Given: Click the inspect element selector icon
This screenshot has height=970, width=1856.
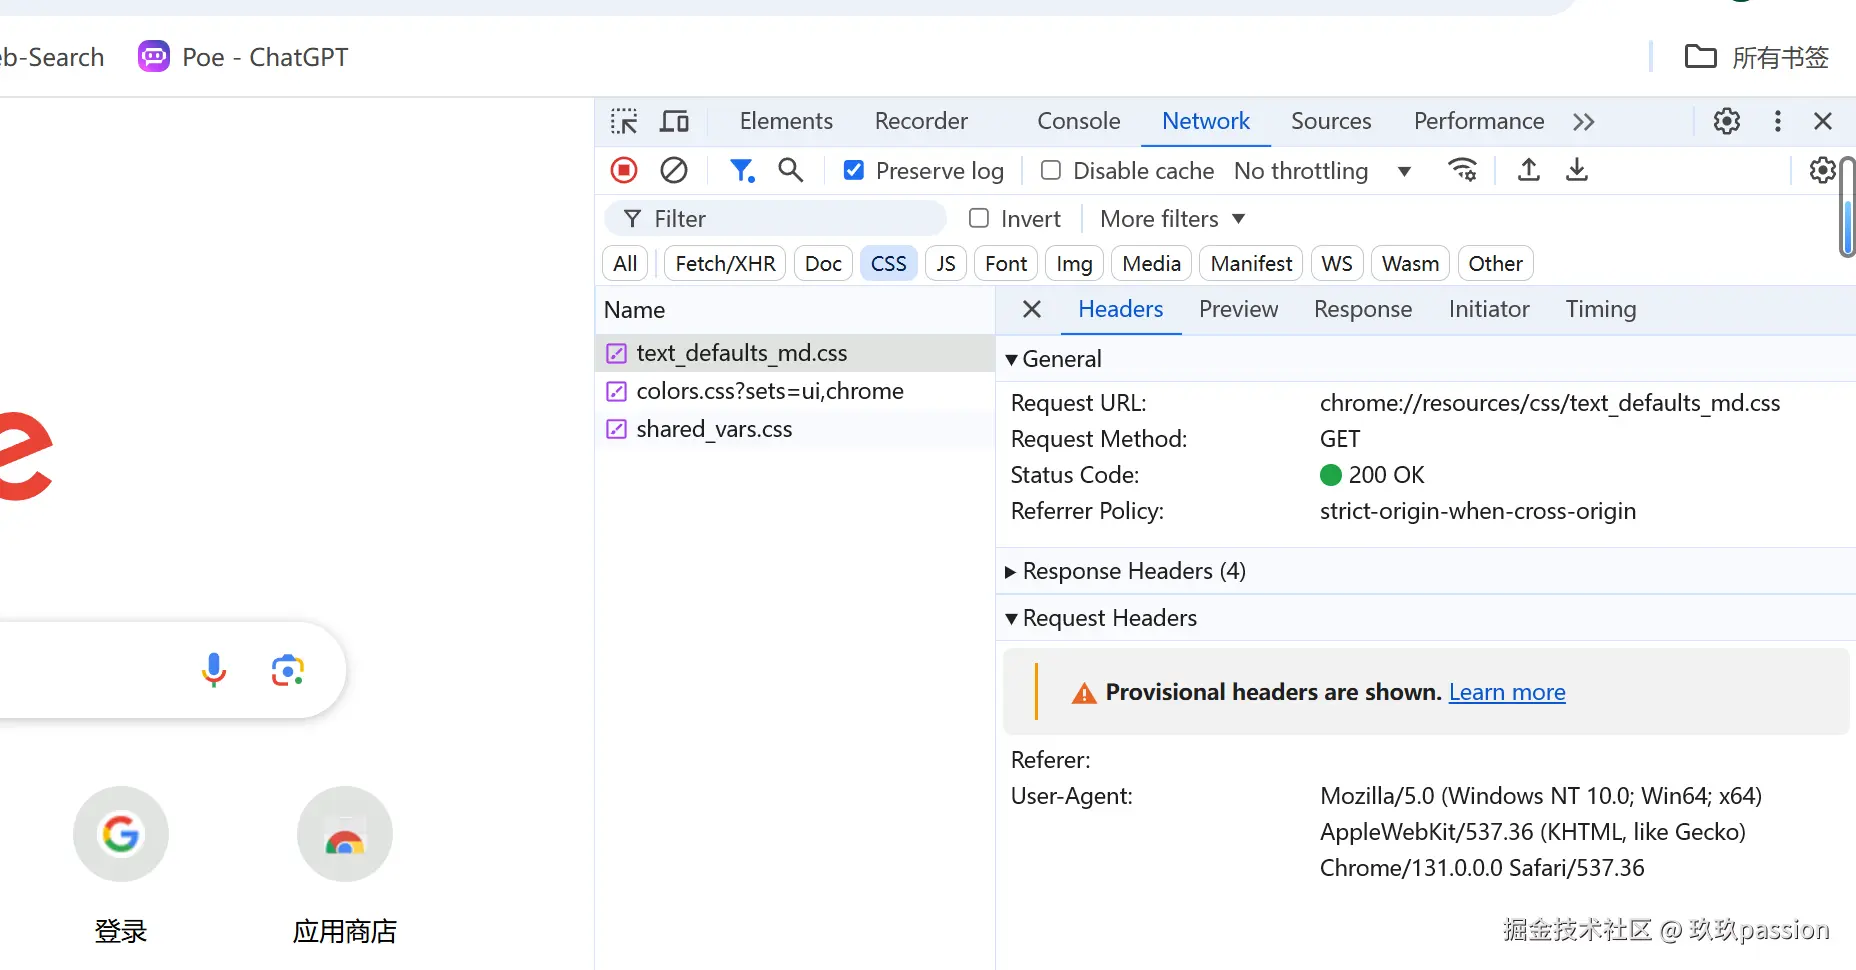Looking at the screenshot, I should [x=624, y=122].
